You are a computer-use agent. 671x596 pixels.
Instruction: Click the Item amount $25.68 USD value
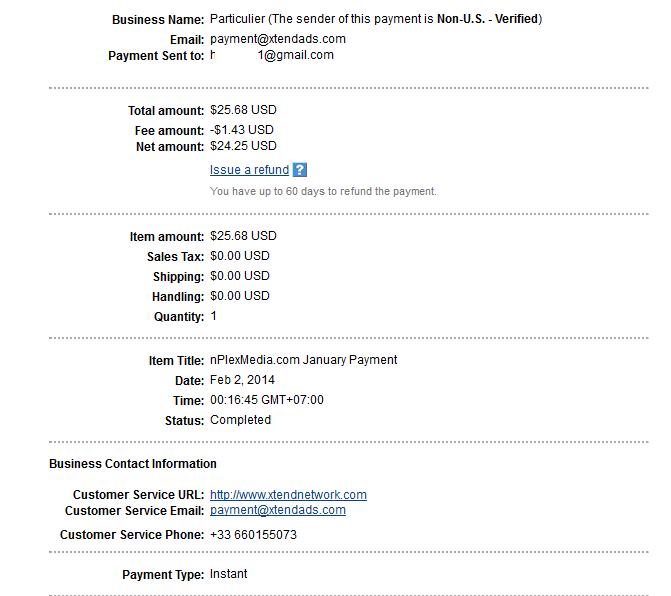coord(243,236)
